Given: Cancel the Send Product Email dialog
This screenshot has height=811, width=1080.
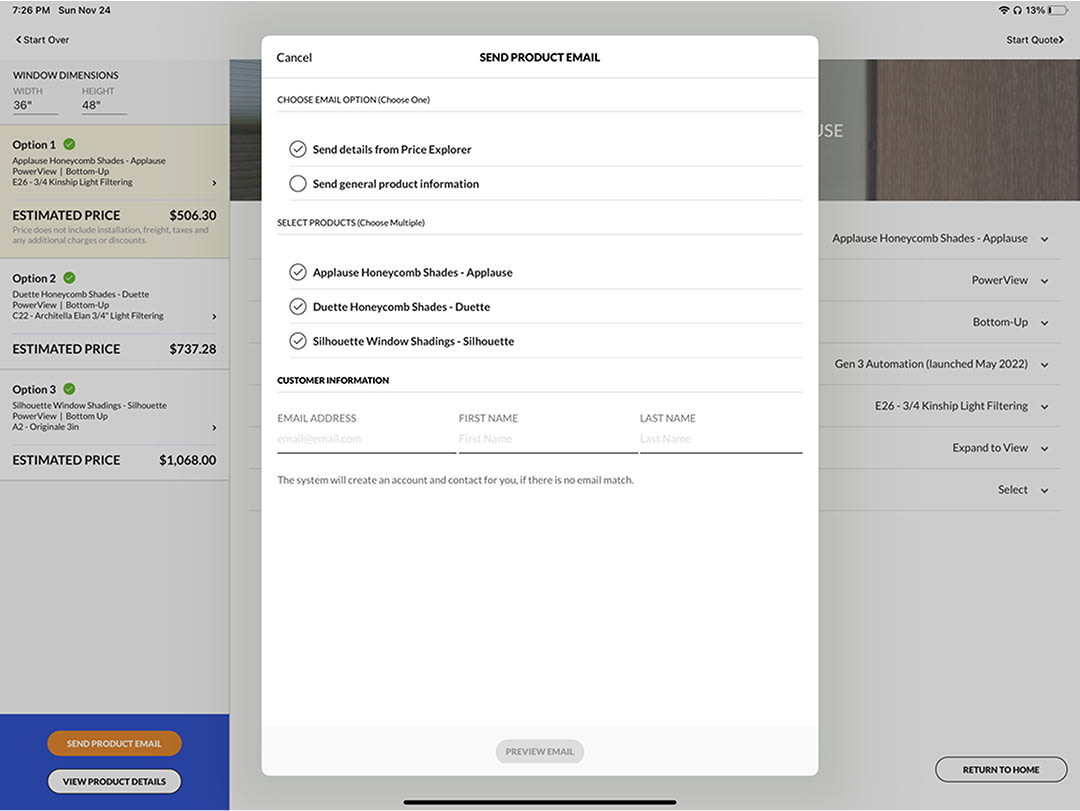Looking at the screenshot, I should tap(294, 58).
